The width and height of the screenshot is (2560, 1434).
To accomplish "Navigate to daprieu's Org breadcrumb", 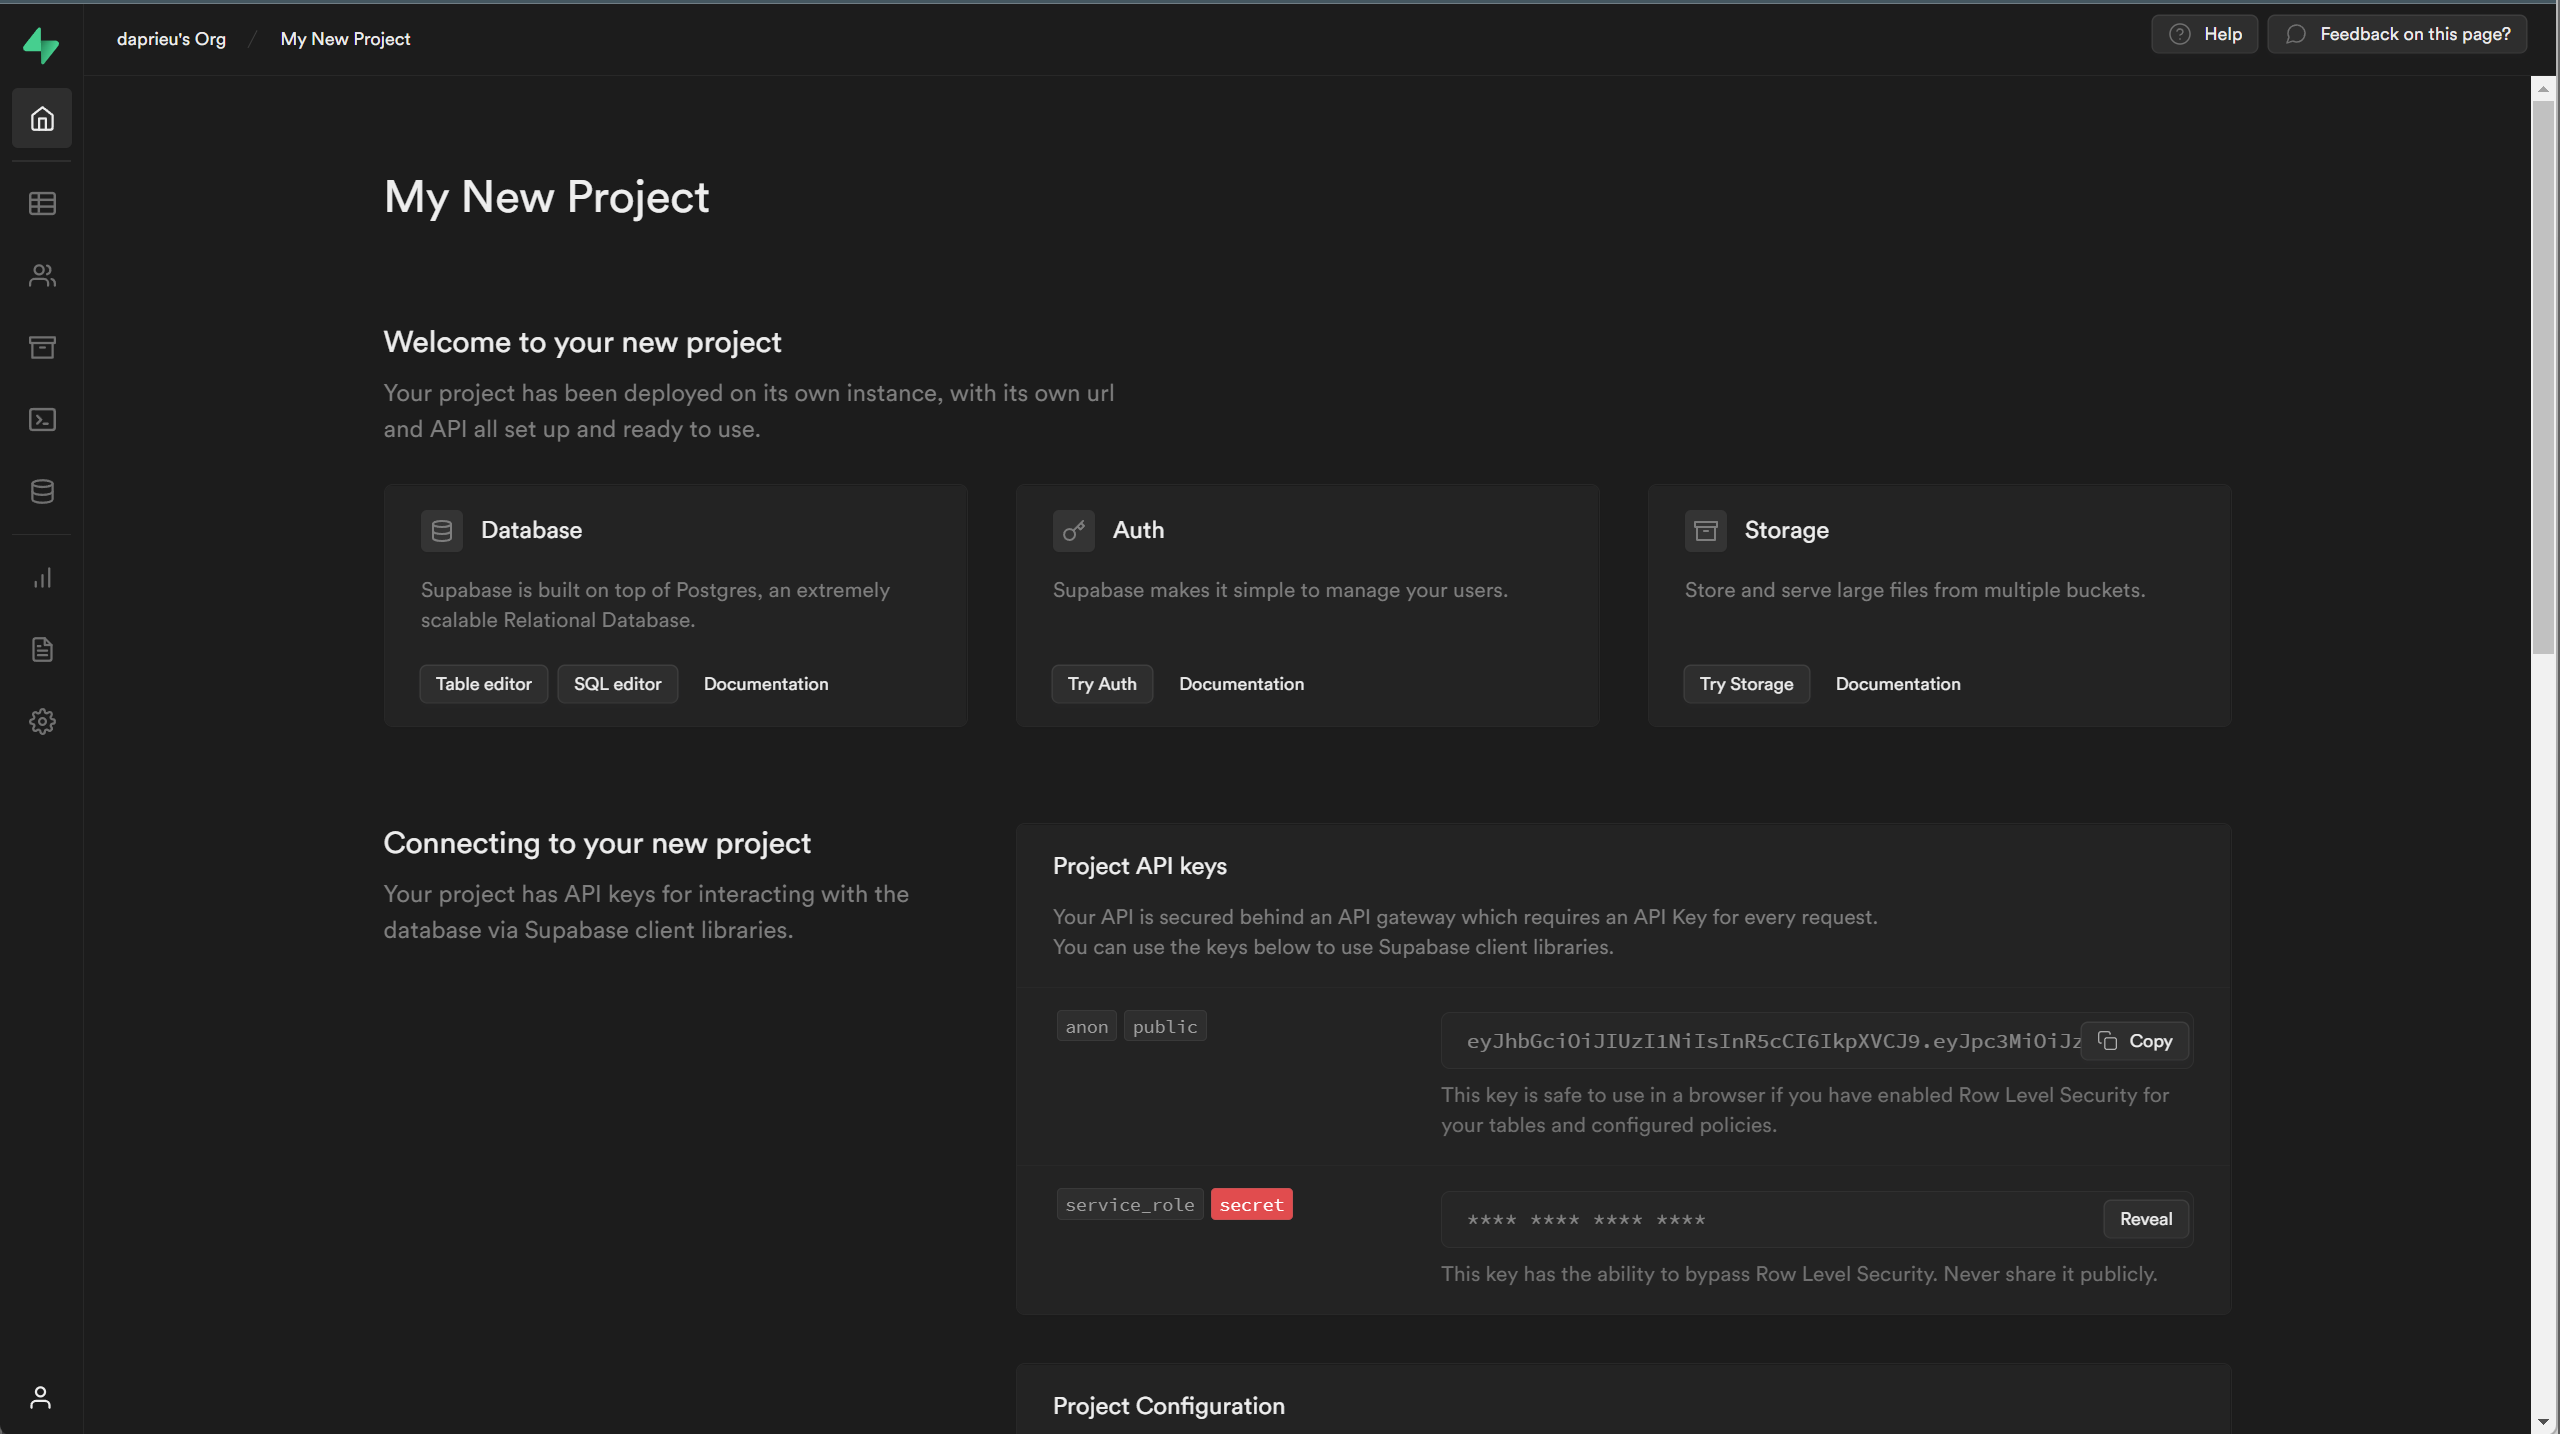I will [x=171, y=39].
